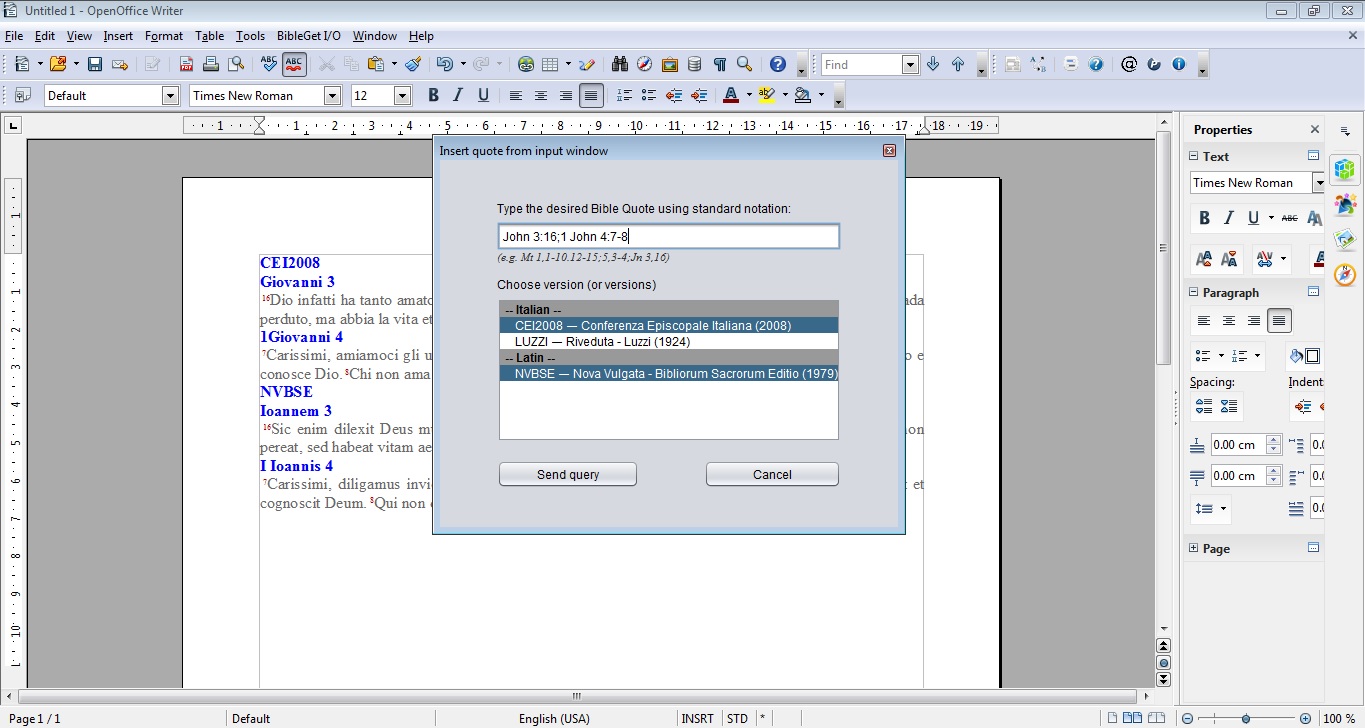Image resolution: width=1365 pixels, height=728 pixels.
Task: Open the Tools menu
Action: (250, 36)
